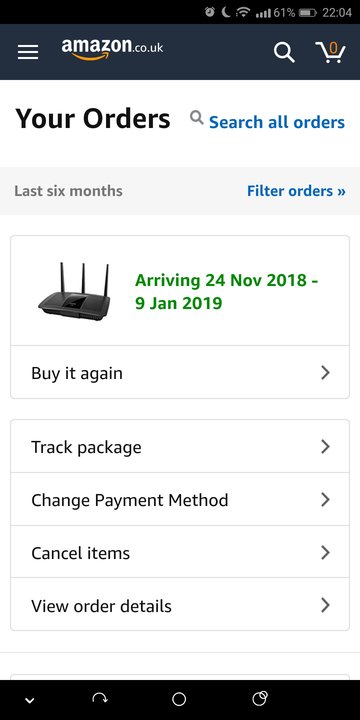
Task: Click the Search all orders link
Action: click(276, 122)
